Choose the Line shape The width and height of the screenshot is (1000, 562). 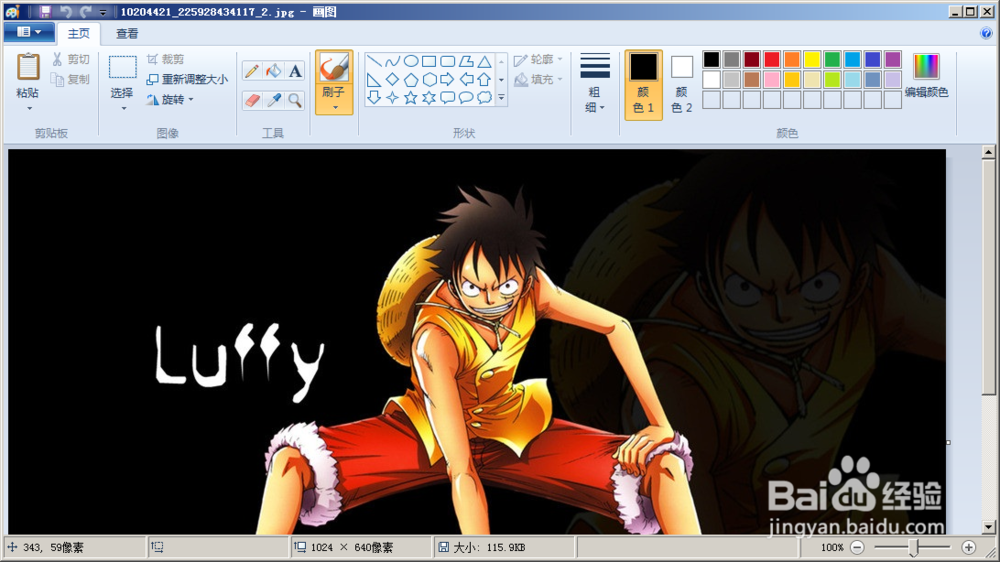click(374, 61)
